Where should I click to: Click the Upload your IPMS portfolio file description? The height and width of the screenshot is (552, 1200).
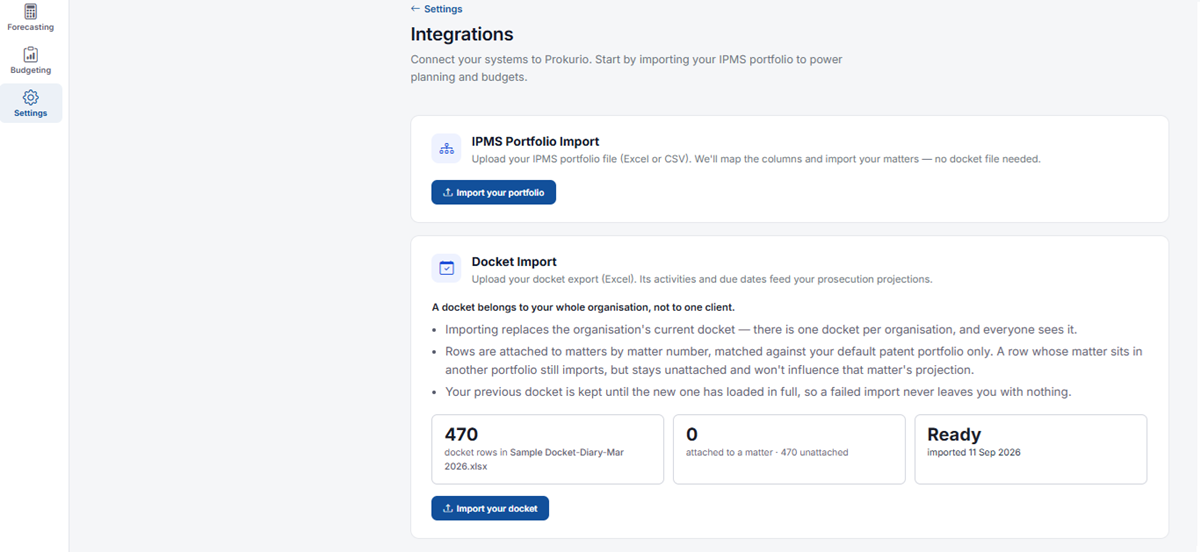coord(756,159)
